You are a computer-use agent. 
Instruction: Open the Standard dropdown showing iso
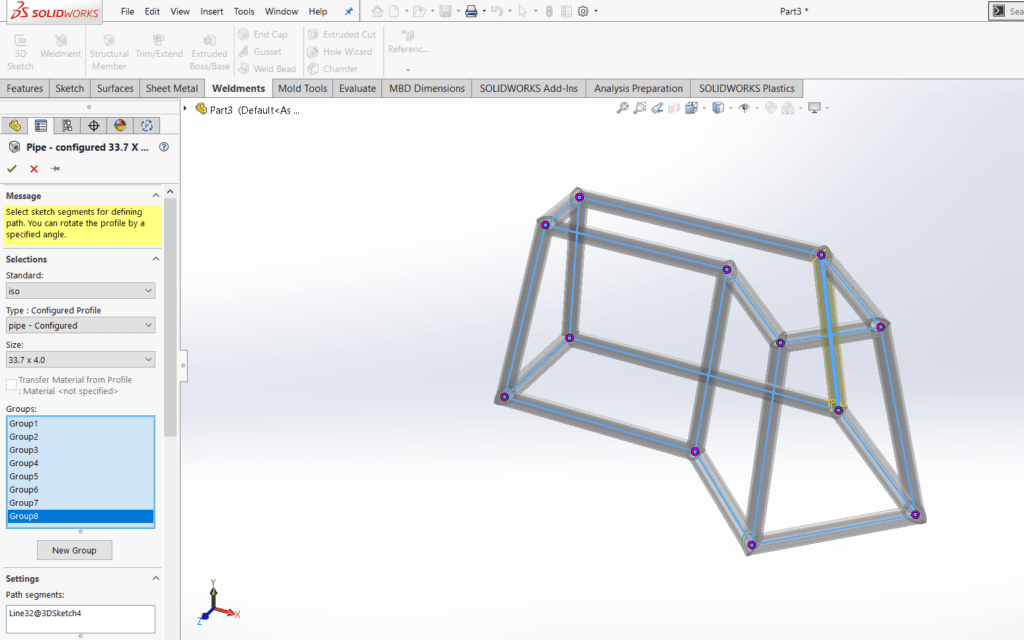(80, 291)
